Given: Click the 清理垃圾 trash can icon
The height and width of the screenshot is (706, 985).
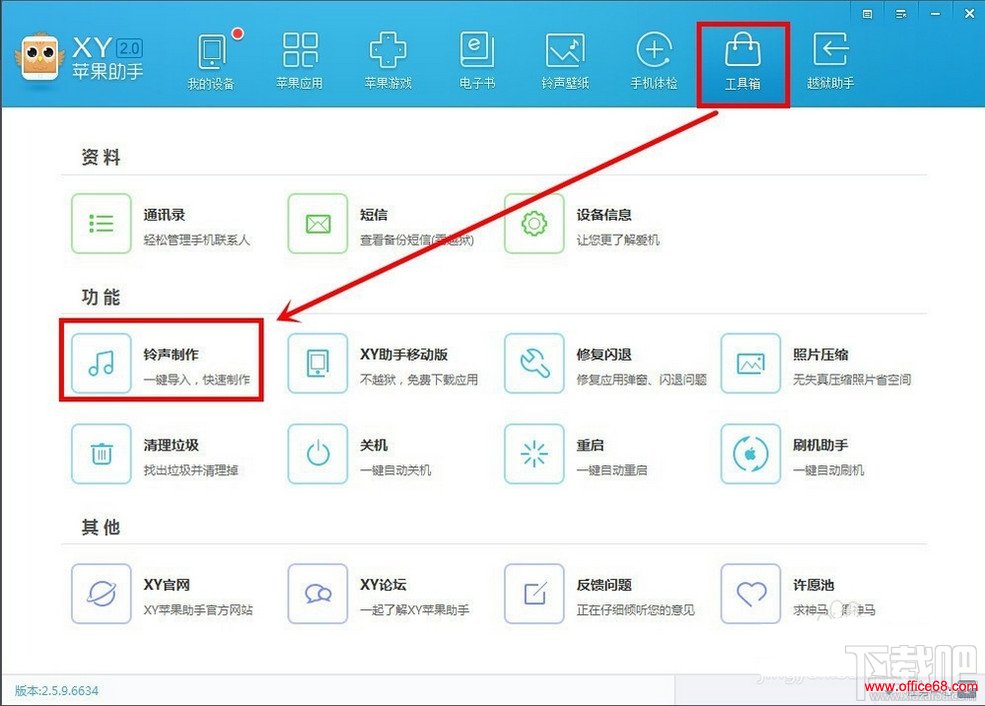Looking at the screenshot, I should tap(101, 453).
